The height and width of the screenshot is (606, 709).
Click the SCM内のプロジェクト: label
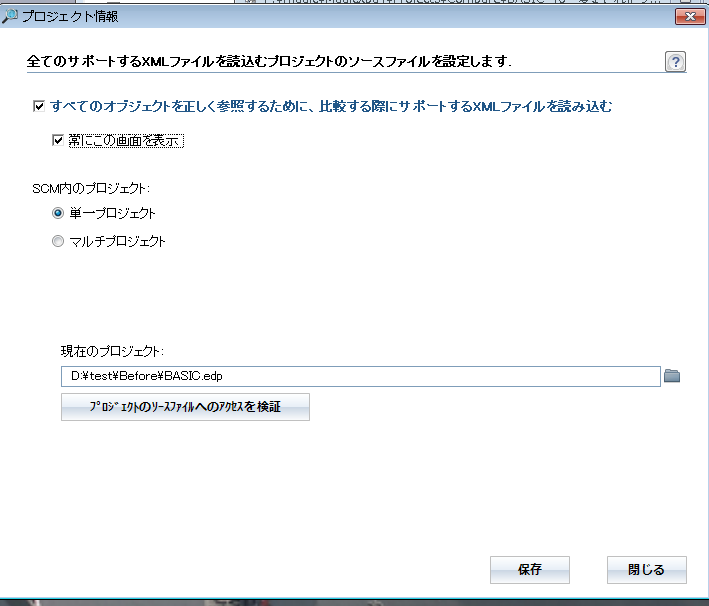91,189
